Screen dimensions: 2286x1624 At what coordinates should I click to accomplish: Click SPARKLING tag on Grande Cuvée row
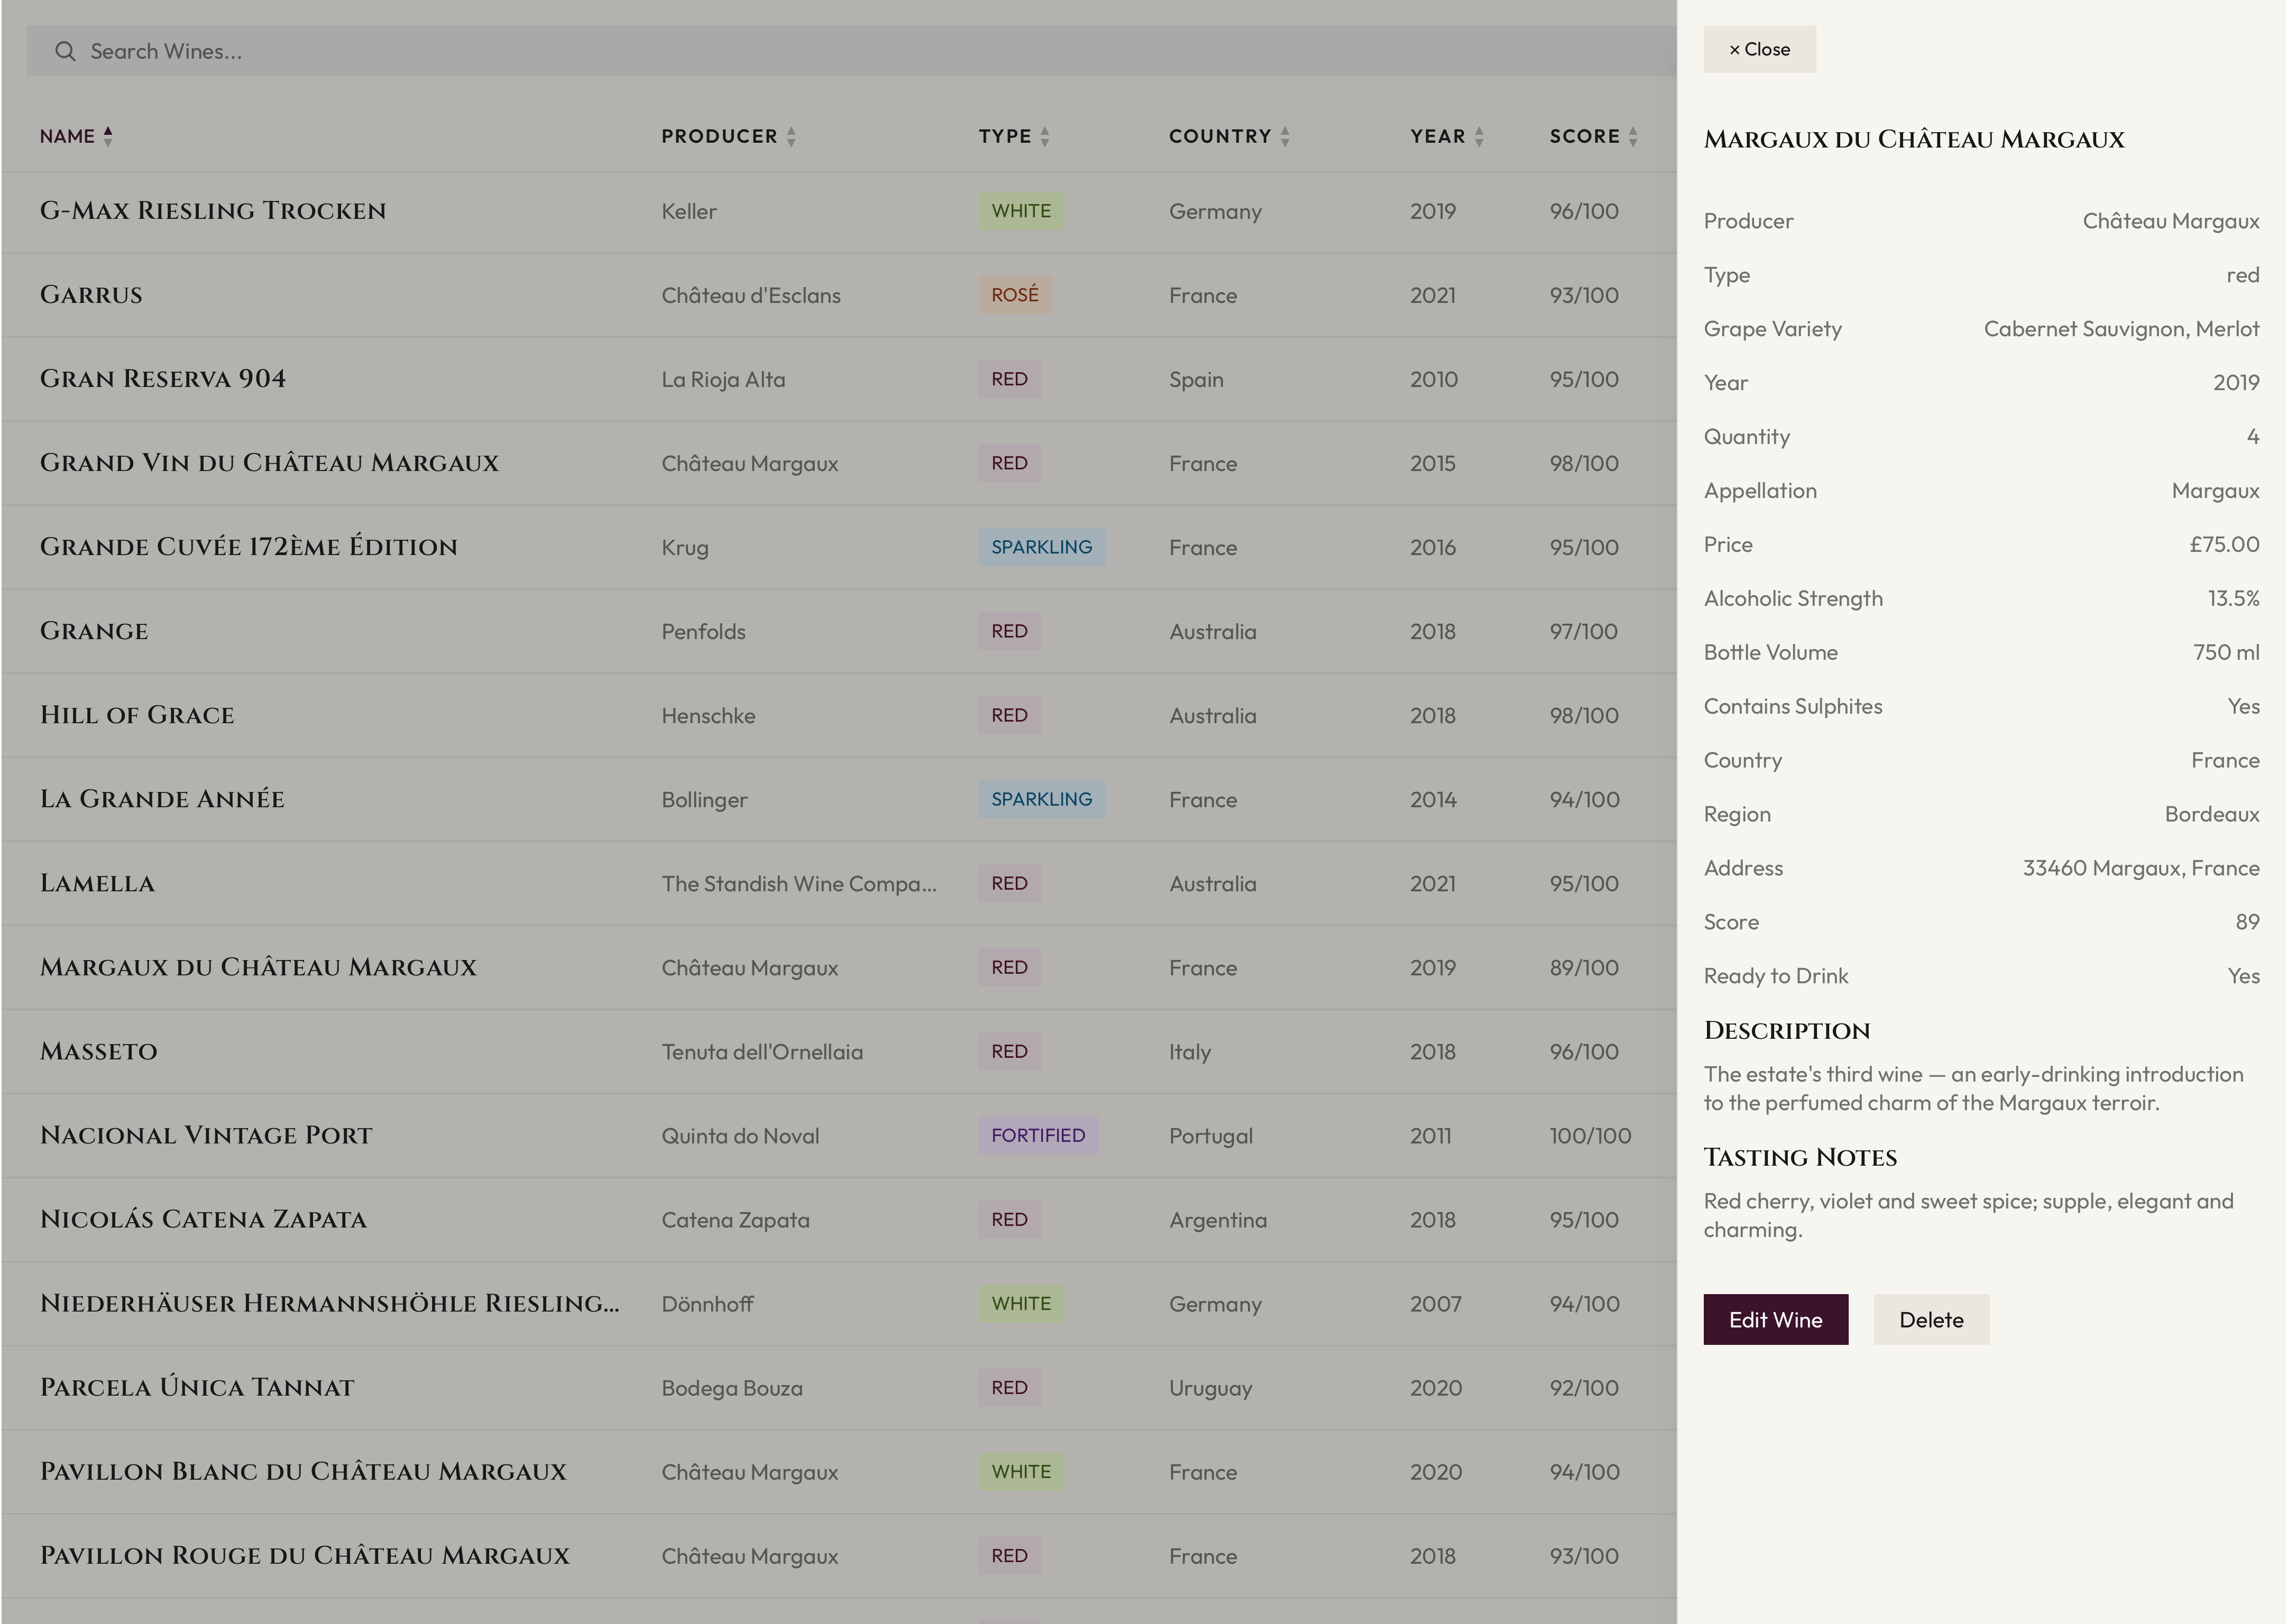tap(1042, 547)
